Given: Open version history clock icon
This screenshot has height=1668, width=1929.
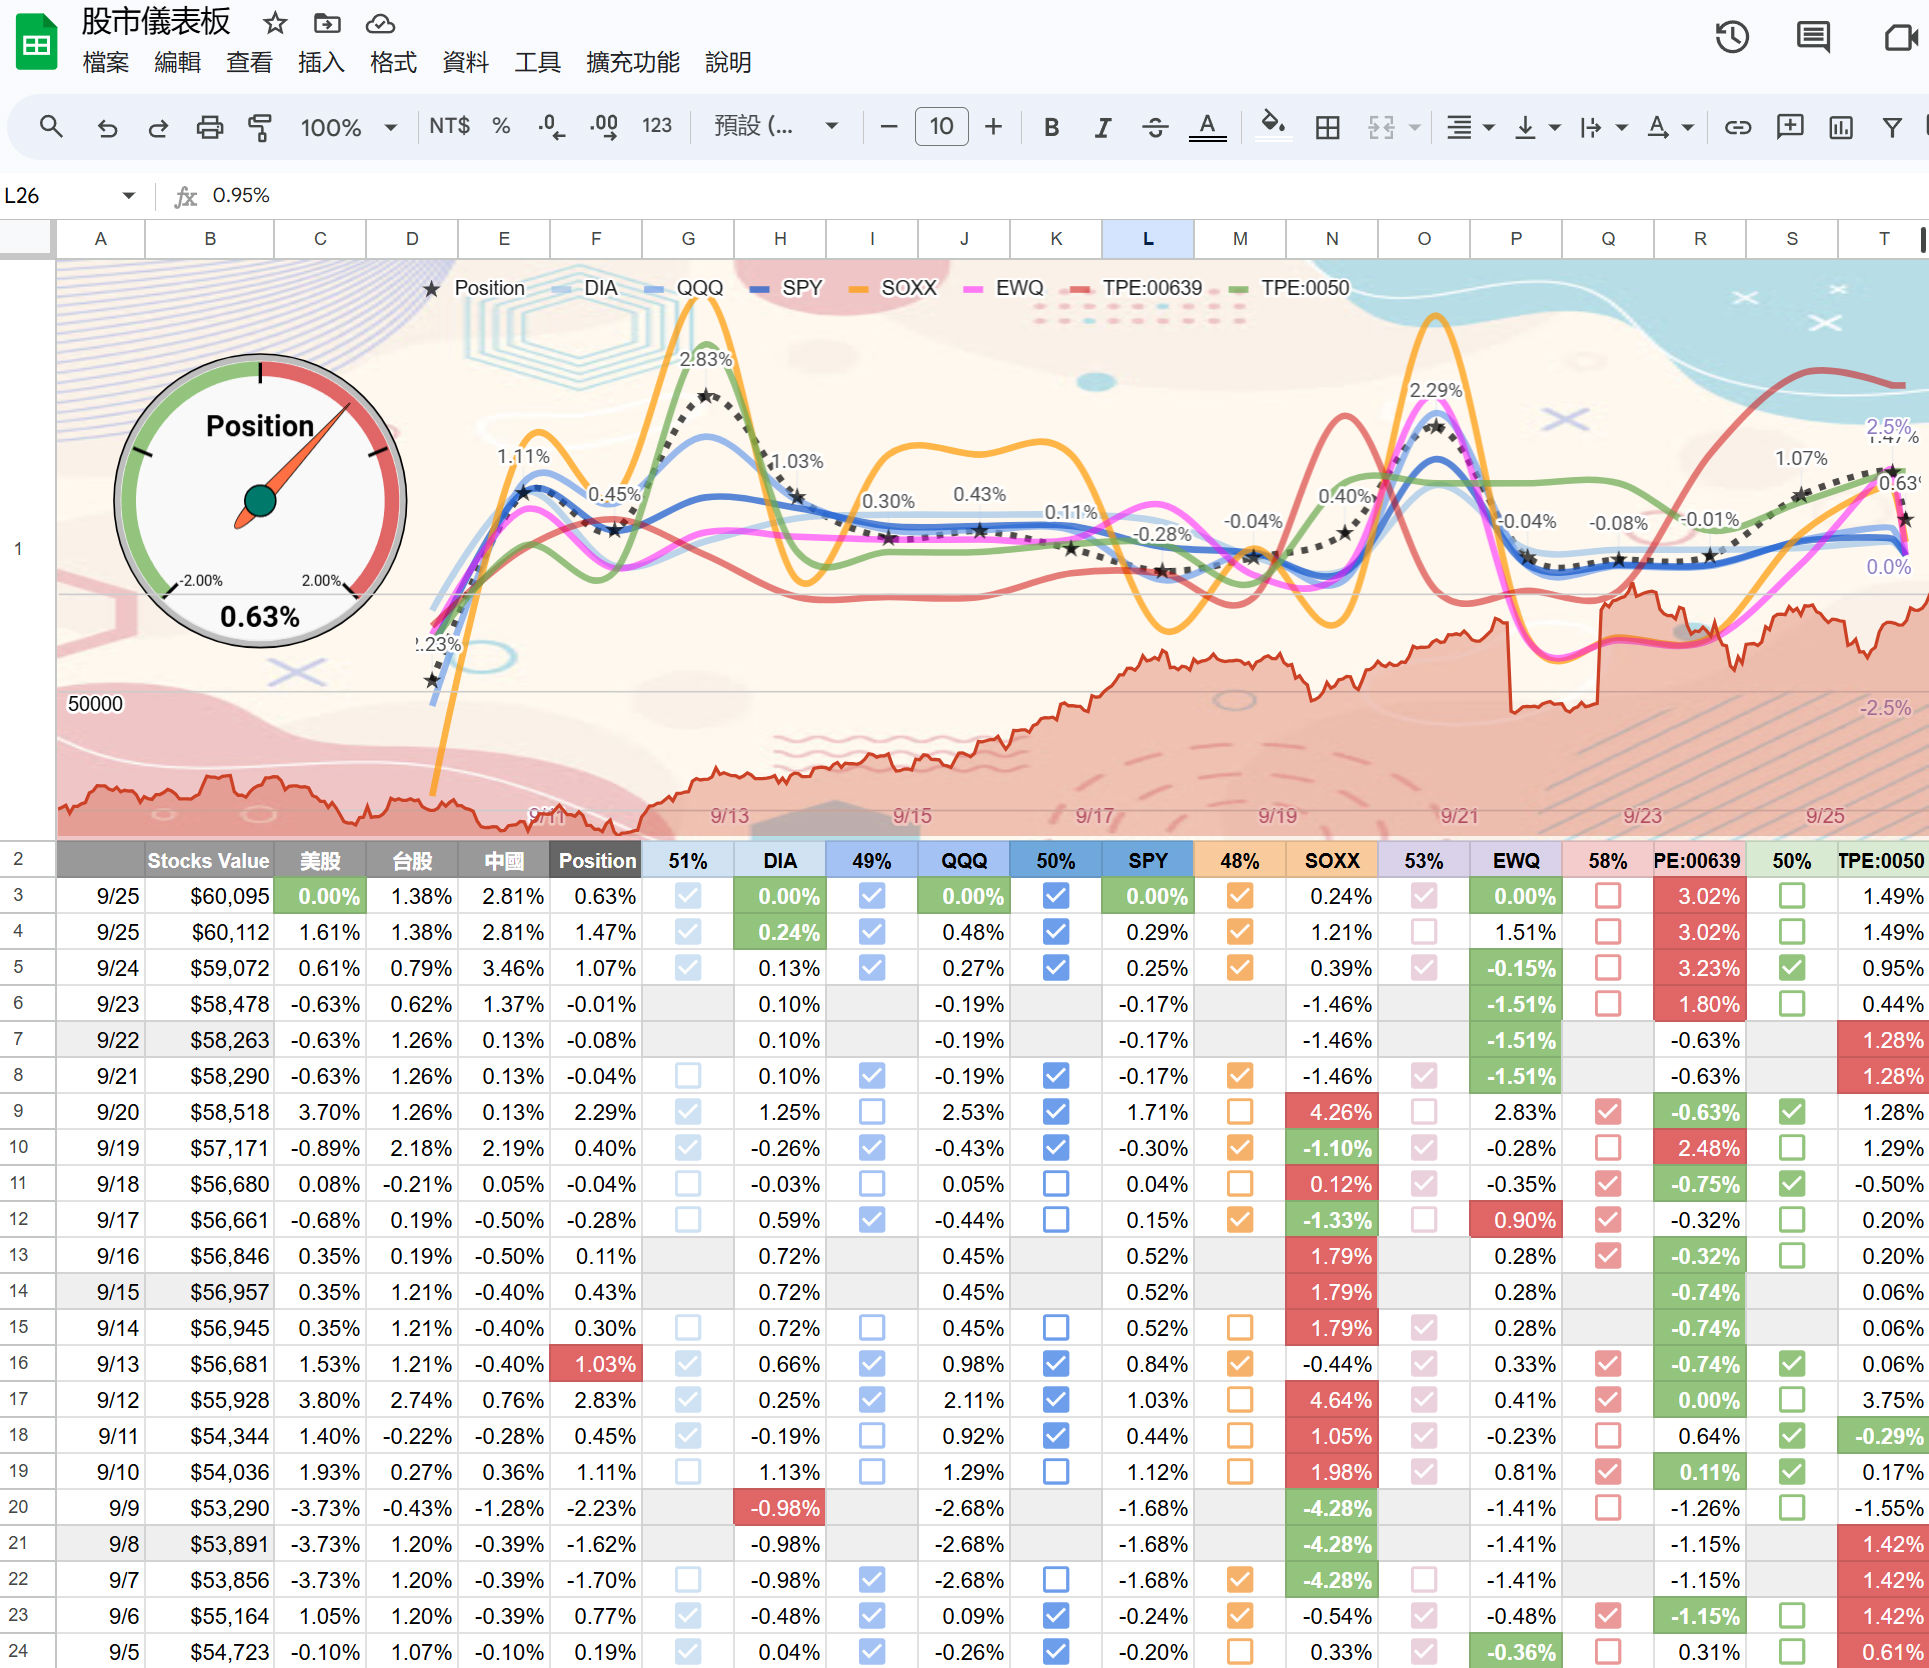Looking at the screenshot, I should pos(1732,37).
